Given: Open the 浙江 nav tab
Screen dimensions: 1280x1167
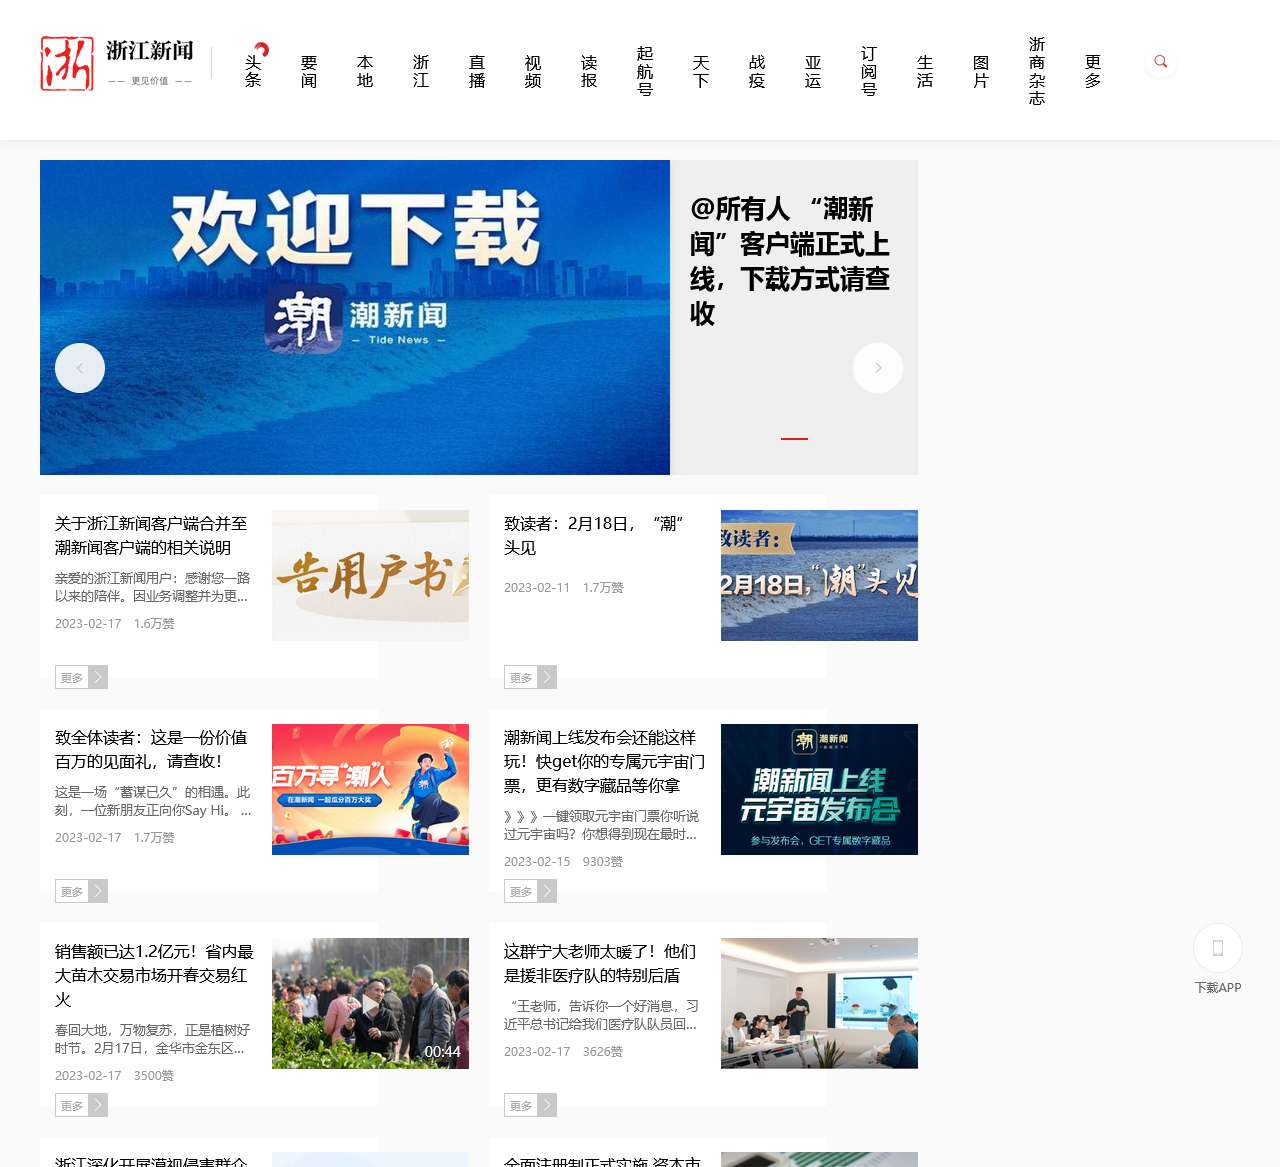Looking at the screenshot, I should [421, 71].
